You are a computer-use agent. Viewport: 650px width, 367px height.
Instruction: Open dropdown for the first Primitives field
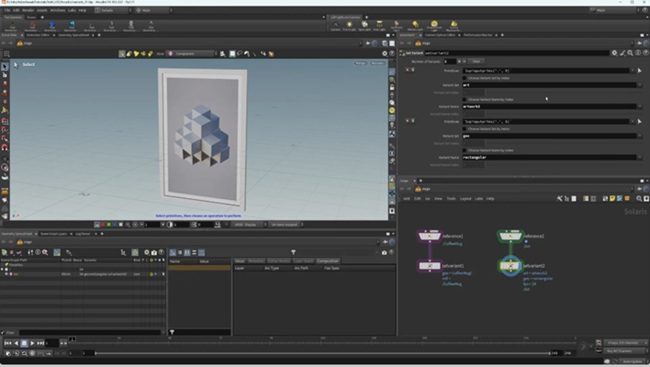point(632,70)
